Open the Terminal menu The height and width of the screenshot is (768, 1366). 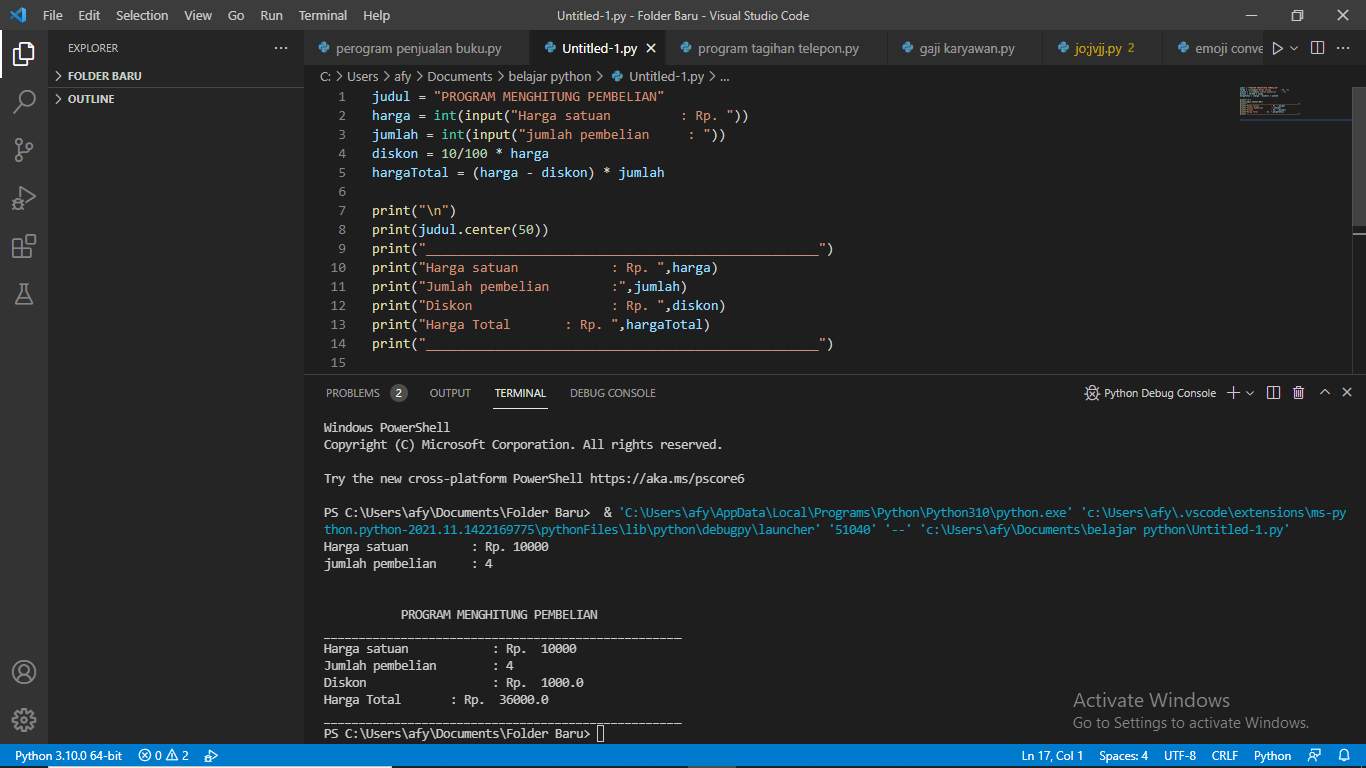tap(323, 15)
